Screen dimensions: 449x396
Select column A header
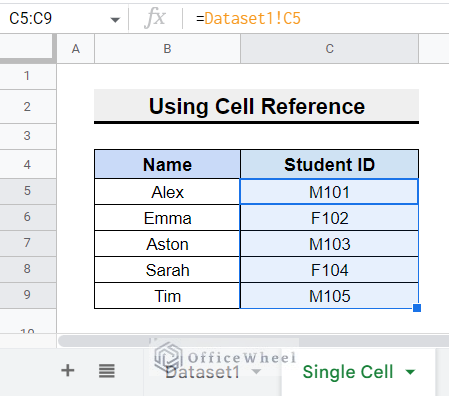coord(76,49)
